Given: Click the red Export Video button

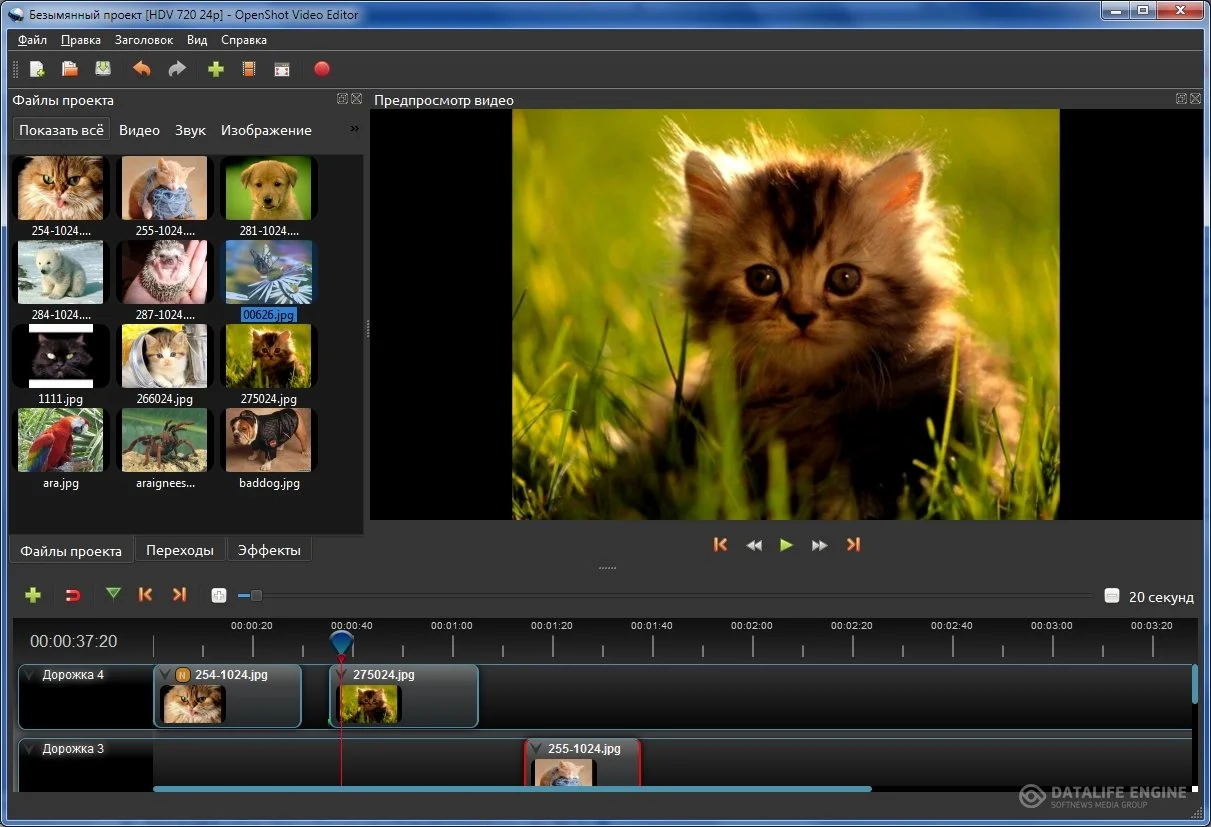Looking at the screenshot, I should [321, 69].
